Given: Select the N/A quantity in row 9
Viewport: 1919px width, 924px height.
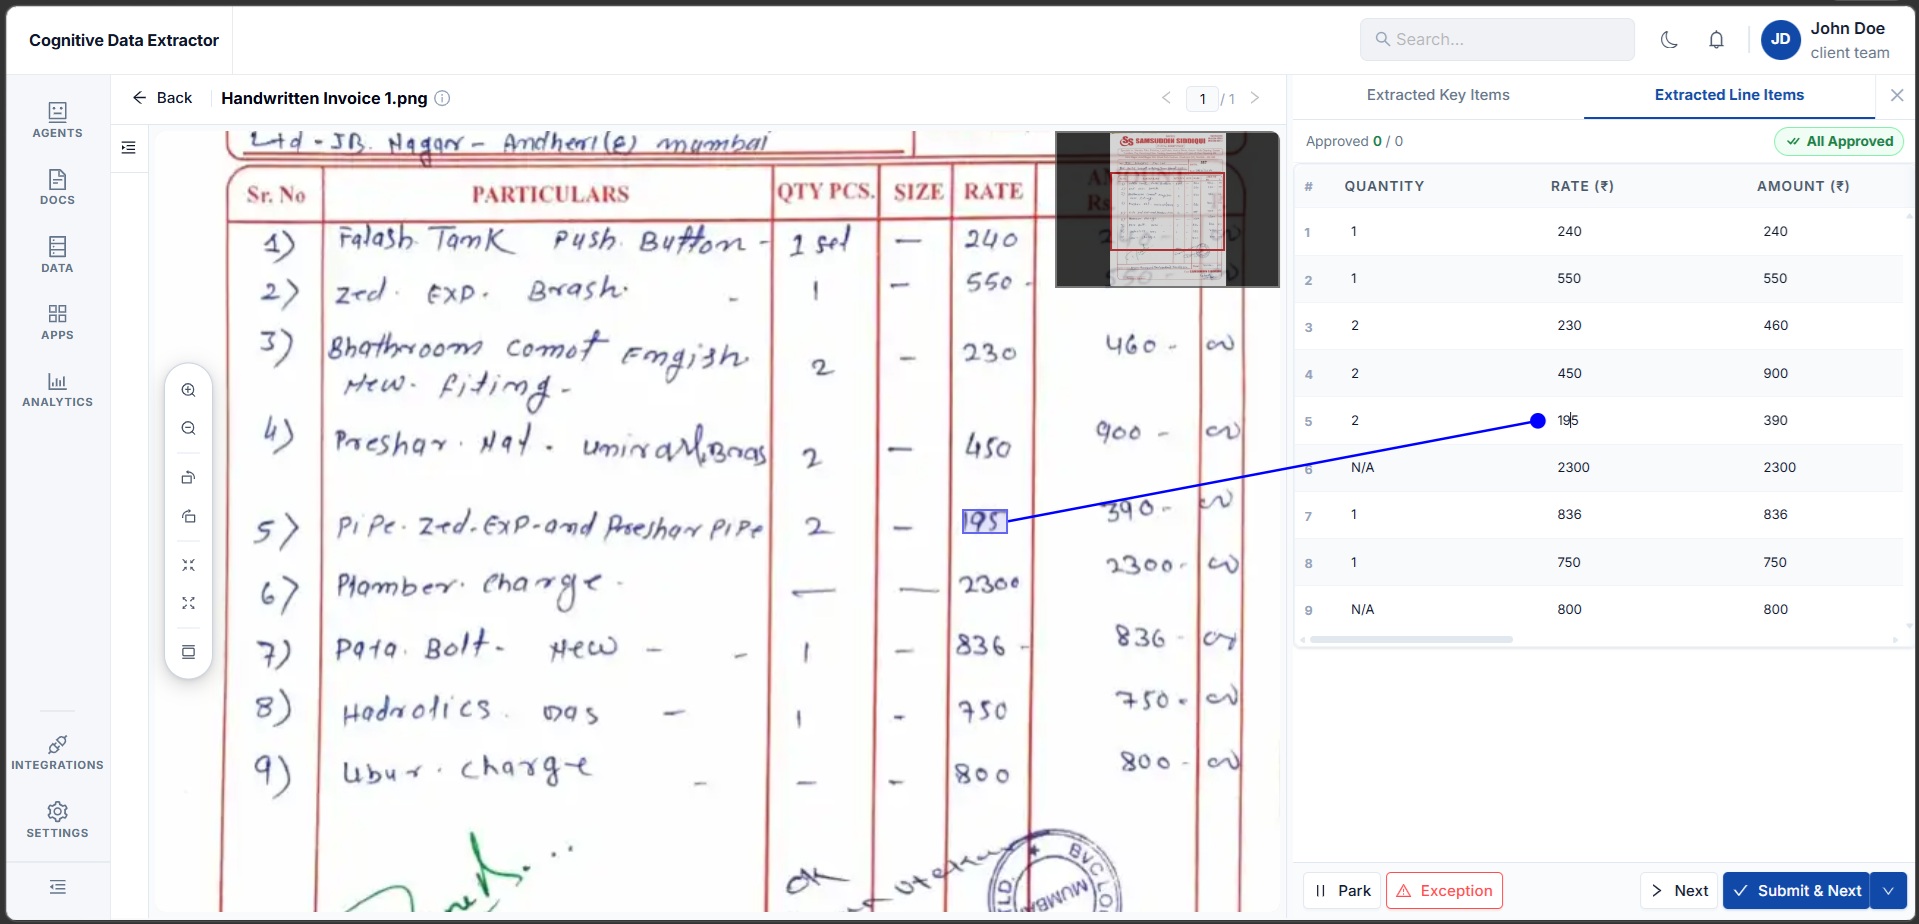Looking at the screenshot, I should pyautogui.click(x=1362, y=609).
